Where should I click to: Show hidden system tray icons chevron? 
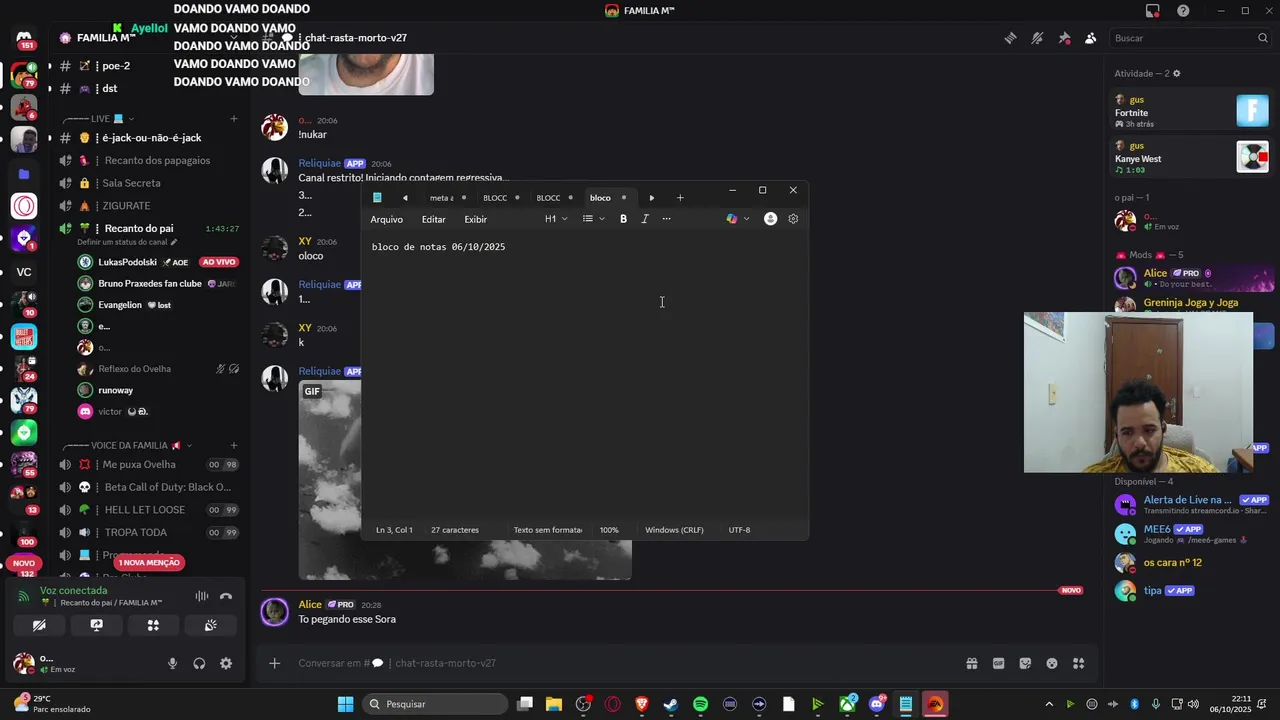(x=1048, y=704)
